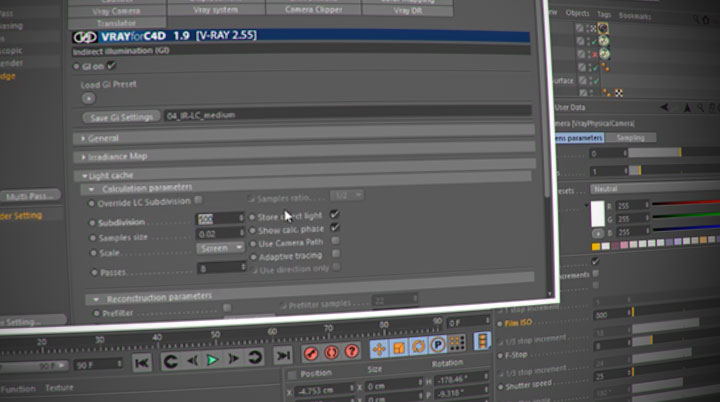Click the home icon in Objects manager
The image size is (720, 402).
coord(706,20)
